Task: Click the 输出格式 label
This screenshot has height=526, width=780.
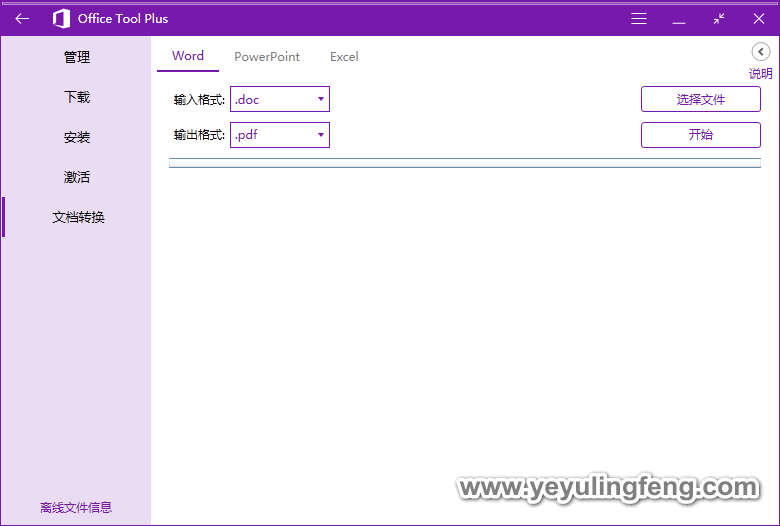Action: tap(199, 135)
